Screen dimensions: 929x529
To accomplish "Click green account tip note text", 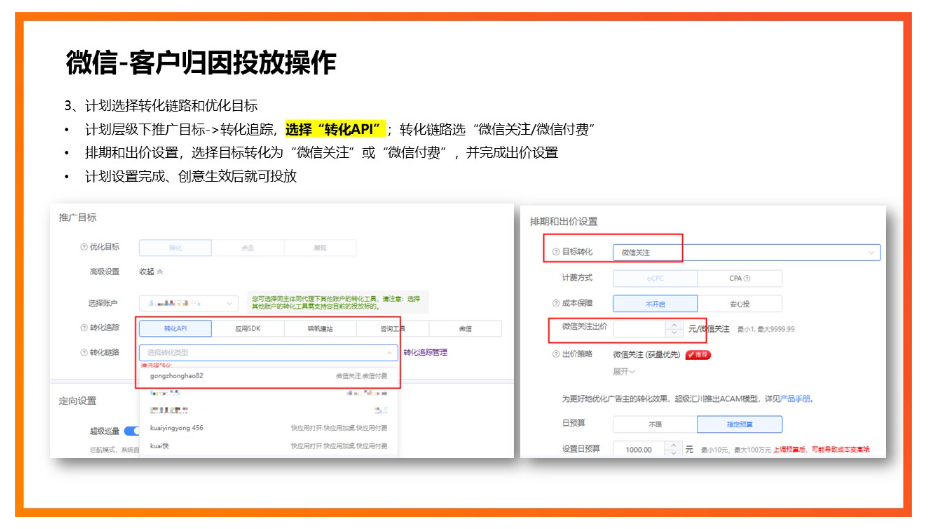I will pos(337,303).
